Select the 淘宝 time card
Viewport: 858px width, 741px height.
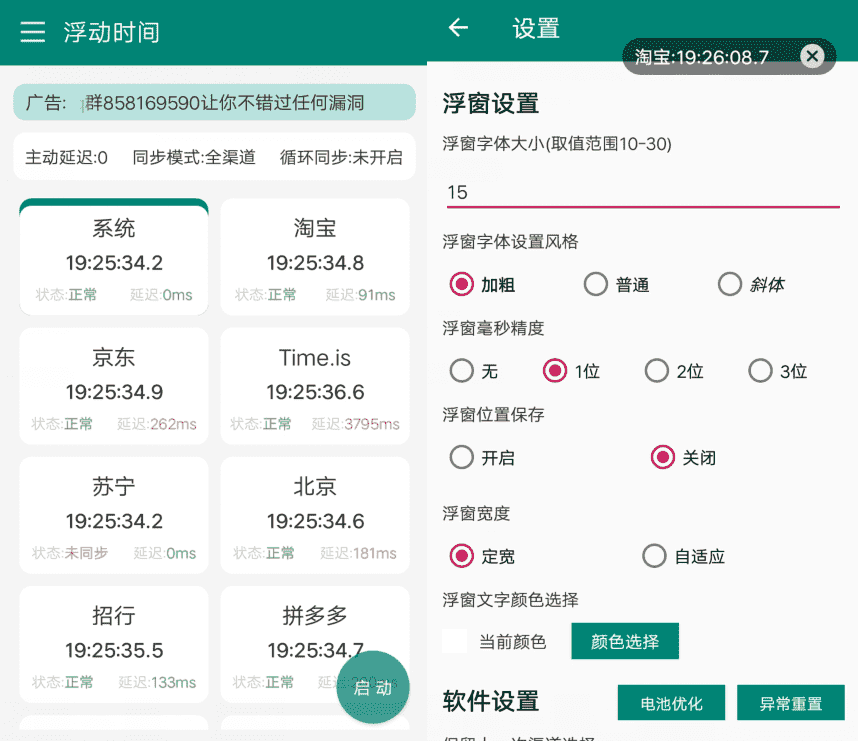tap(314, 257)
